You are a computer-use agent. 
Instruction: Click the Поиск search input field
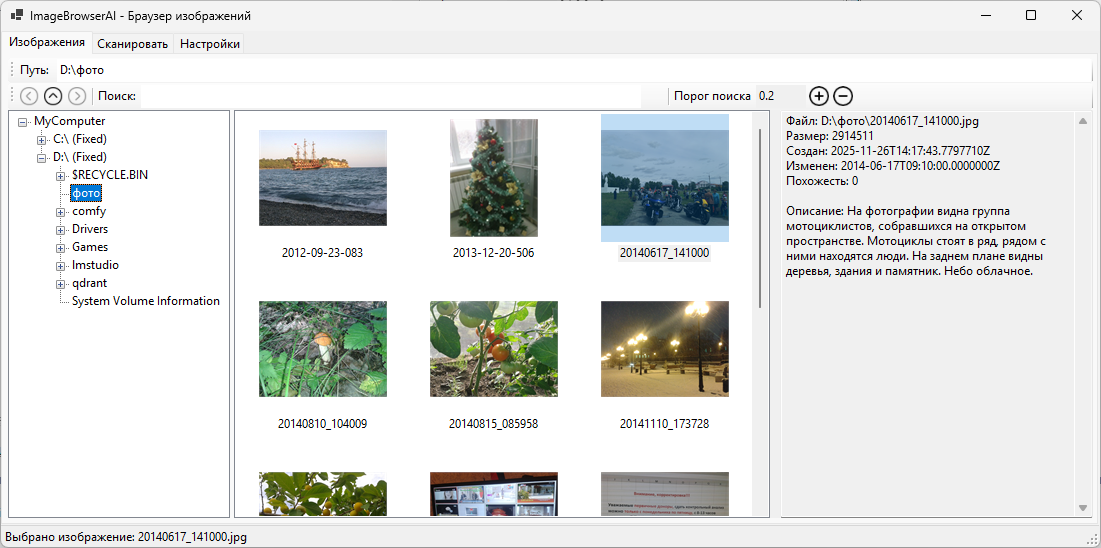click(x=390, y=96)
